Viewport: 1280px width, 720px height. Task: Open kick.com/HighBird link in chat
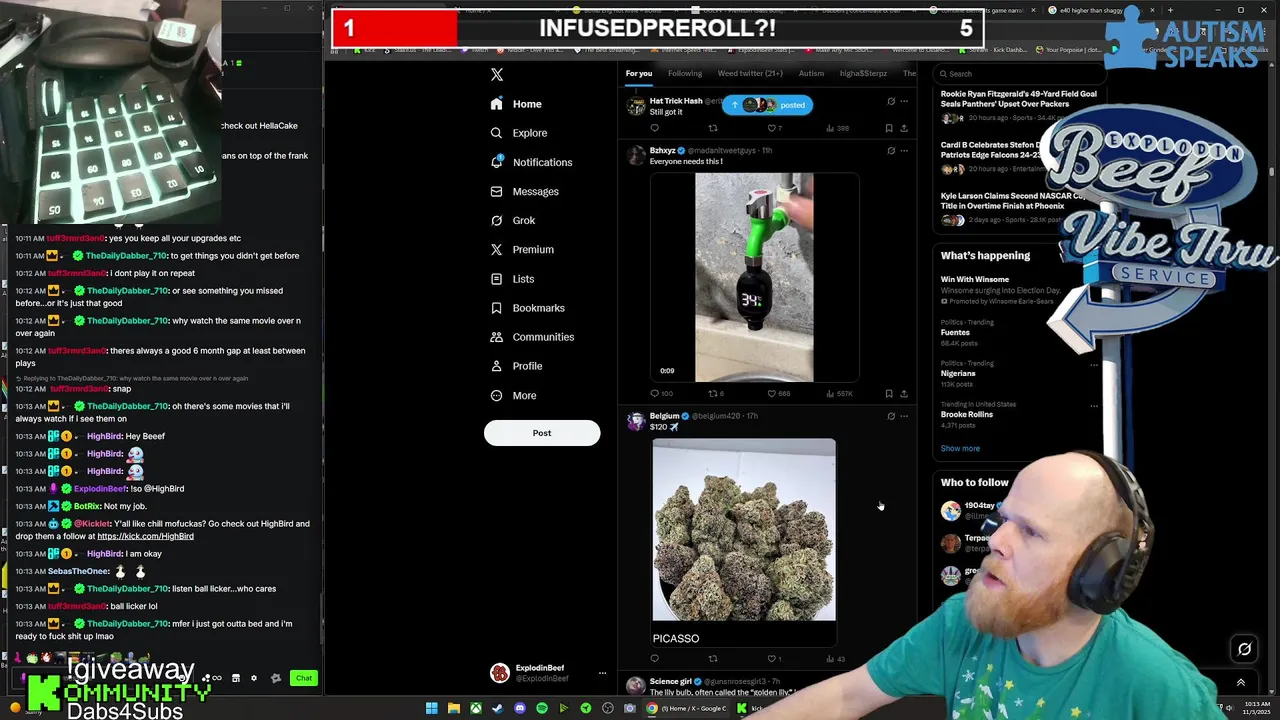[145, 536]
